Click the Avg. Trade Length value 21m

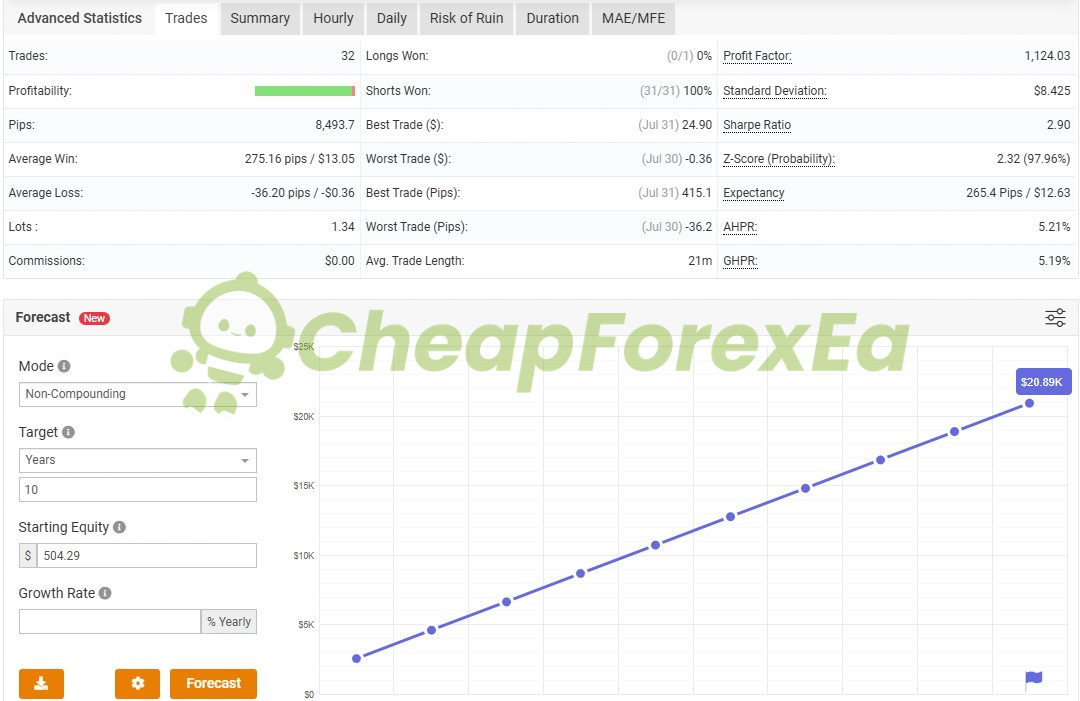tap(700, 261)
